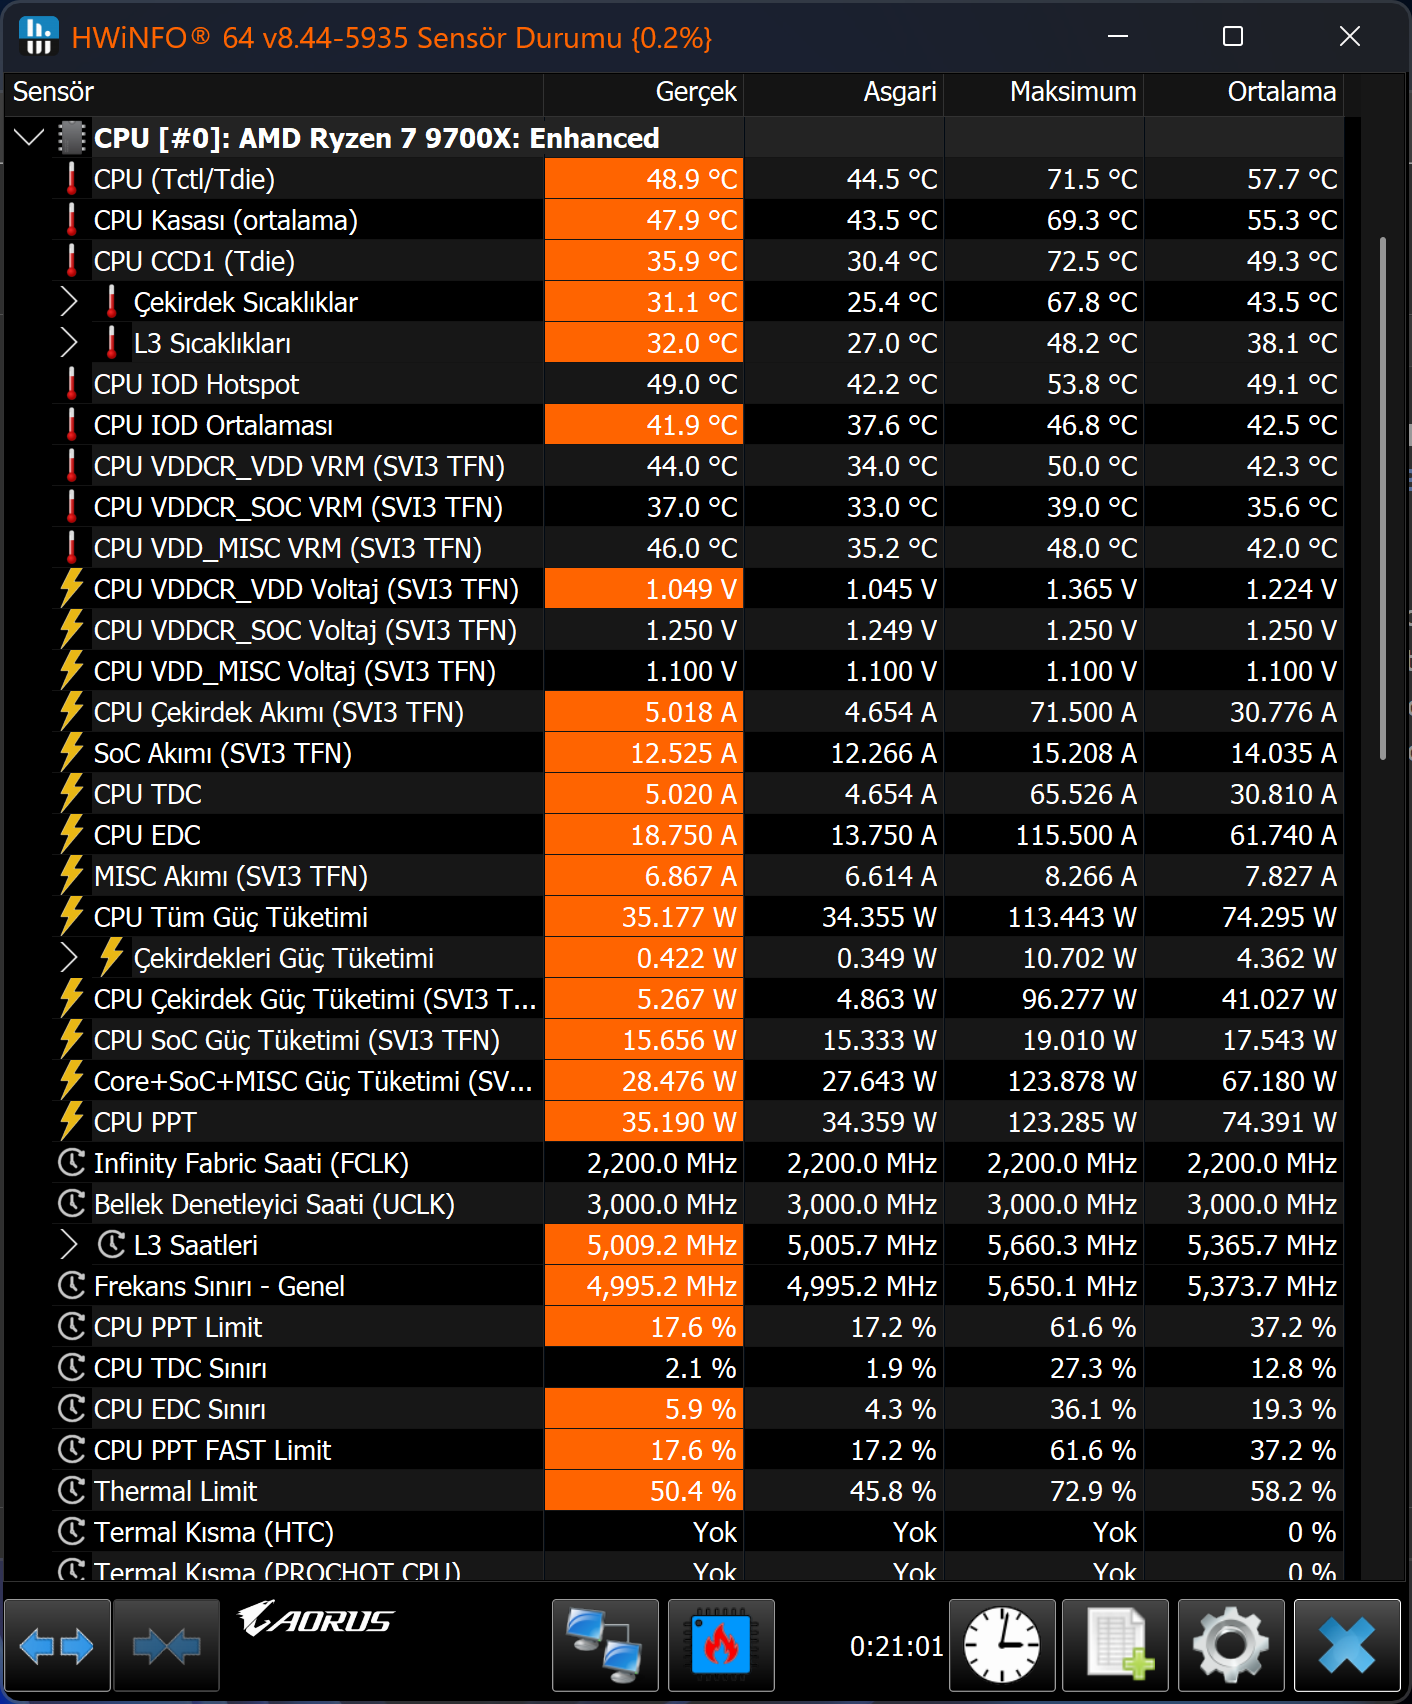Click thermometer icon beside CPU IOD Hotspot
This screenshot has width=1412, height=1704.
tap(71, 384)
